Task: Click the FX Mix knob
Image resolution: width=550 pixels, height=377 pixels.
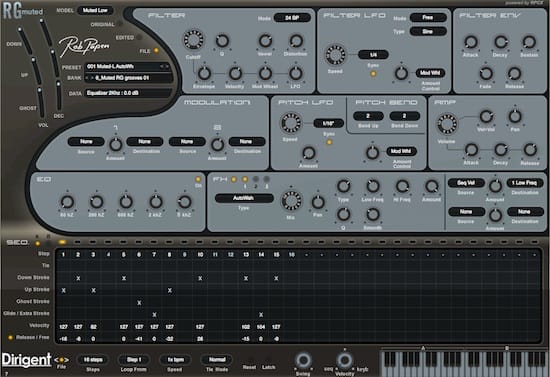Action: click(x=291, y=202)
